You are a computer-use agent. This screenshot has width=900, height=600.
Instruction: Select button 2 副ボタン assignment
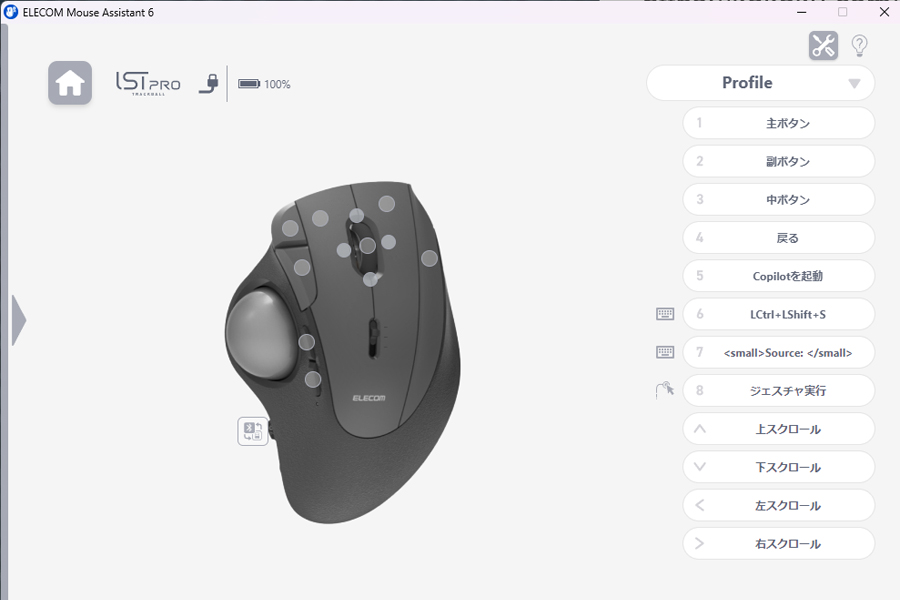click(779, 161)
